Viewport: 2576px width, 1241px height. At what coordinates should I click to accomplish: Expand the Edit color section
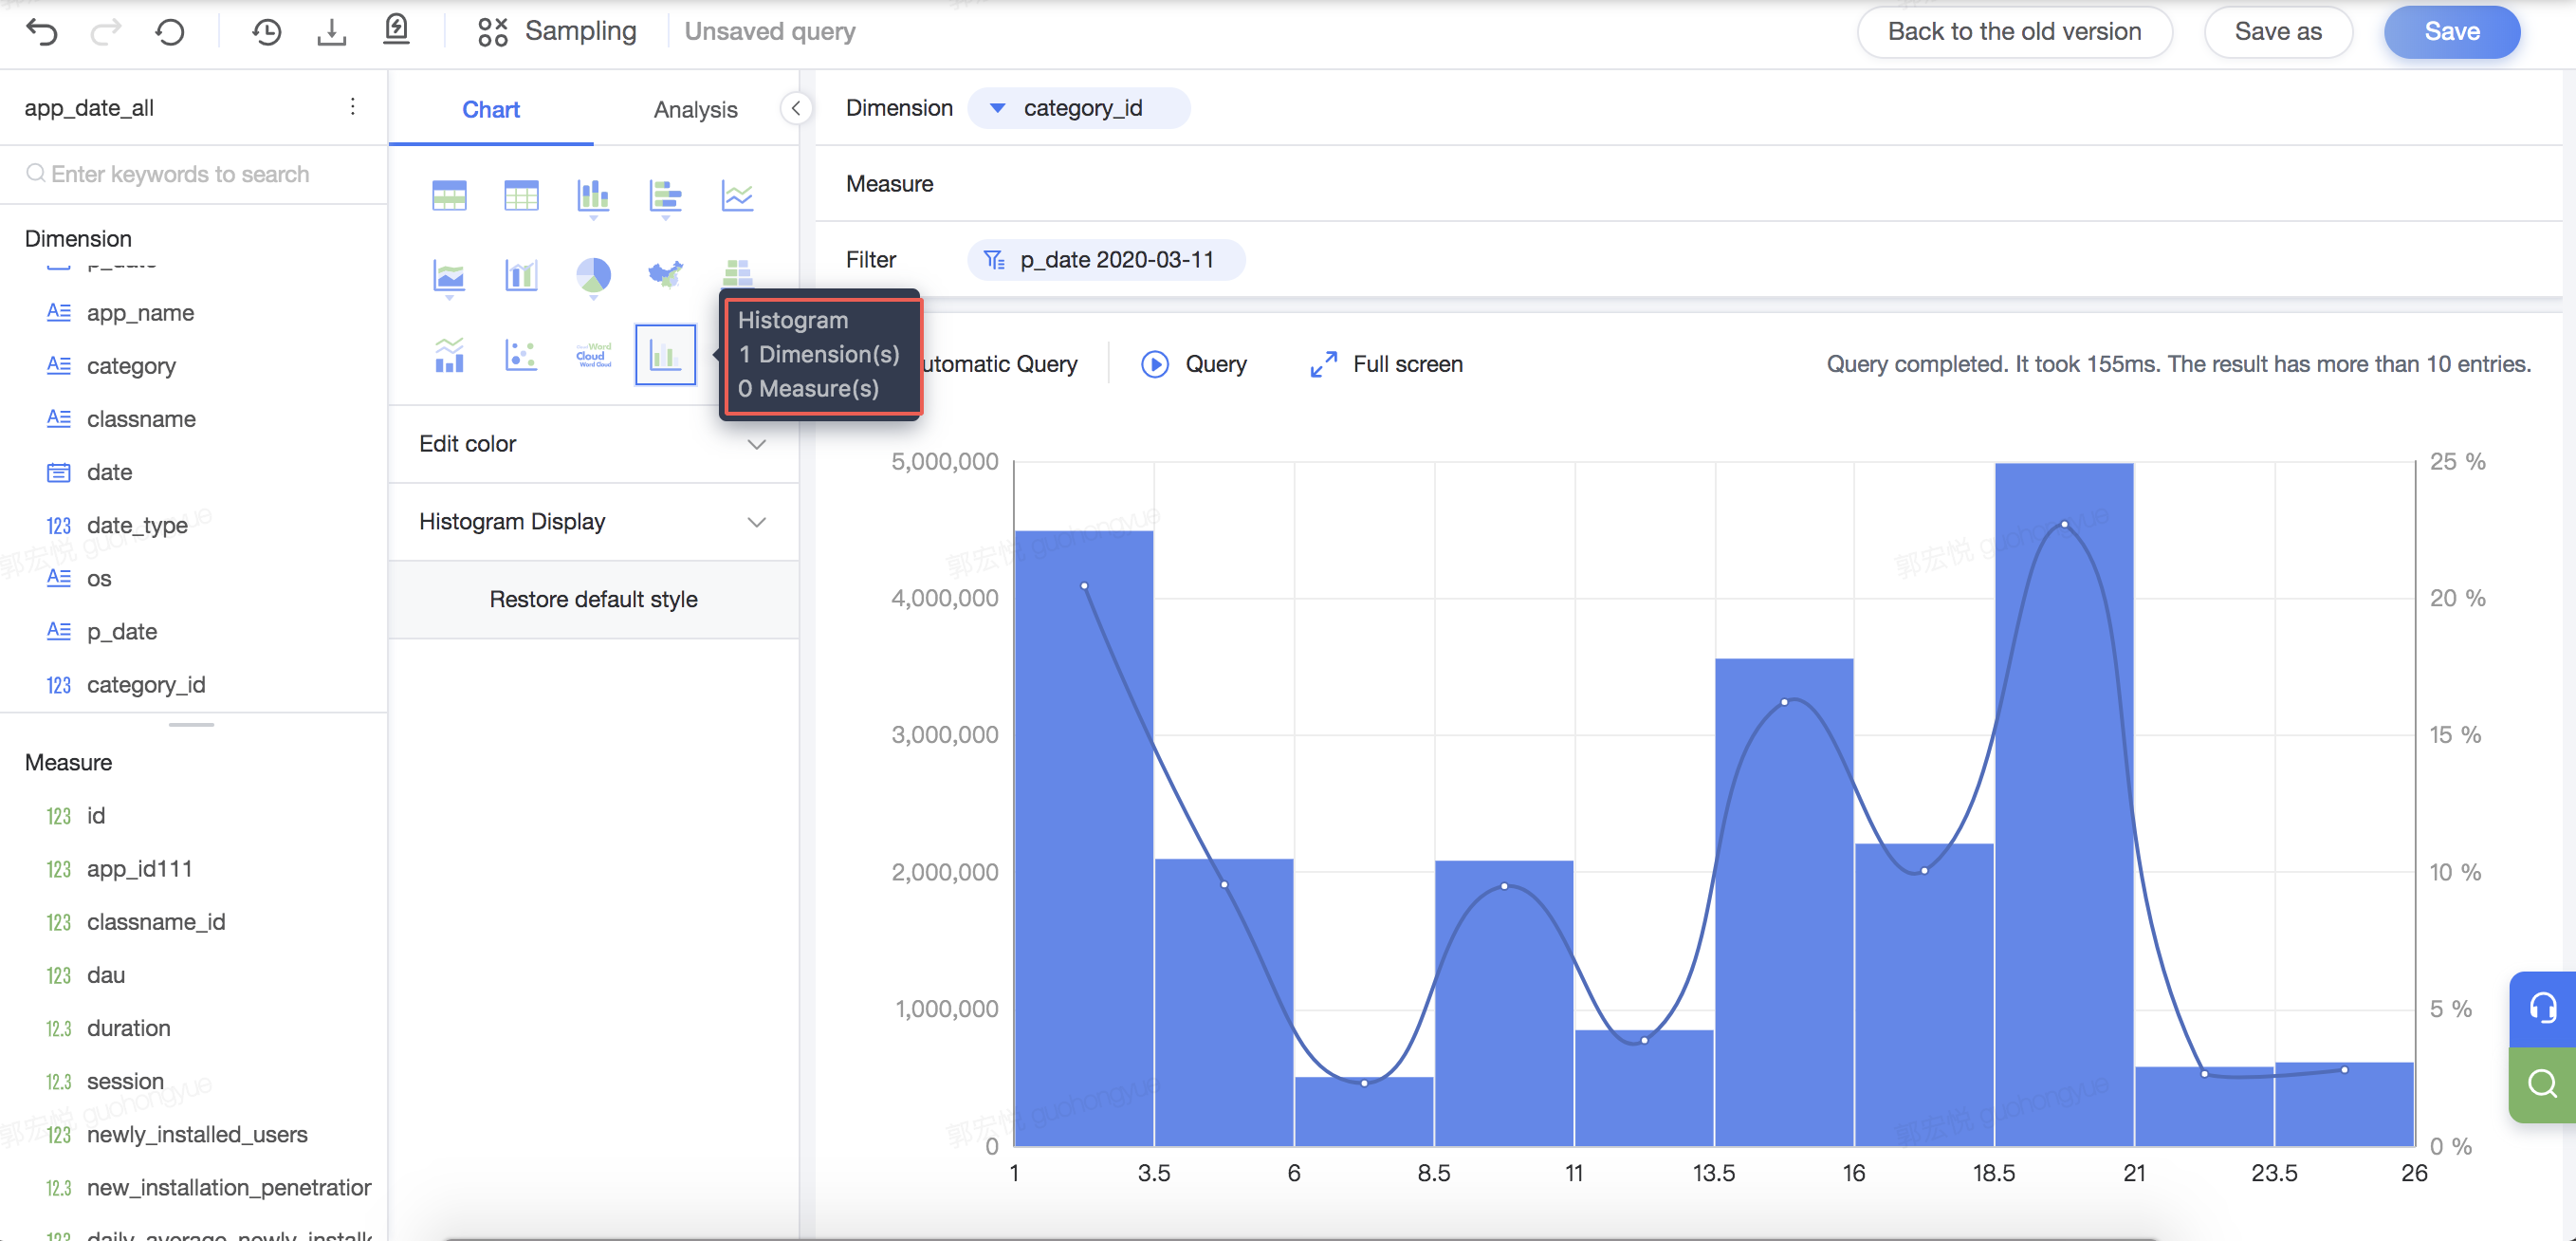pos(593,444)
